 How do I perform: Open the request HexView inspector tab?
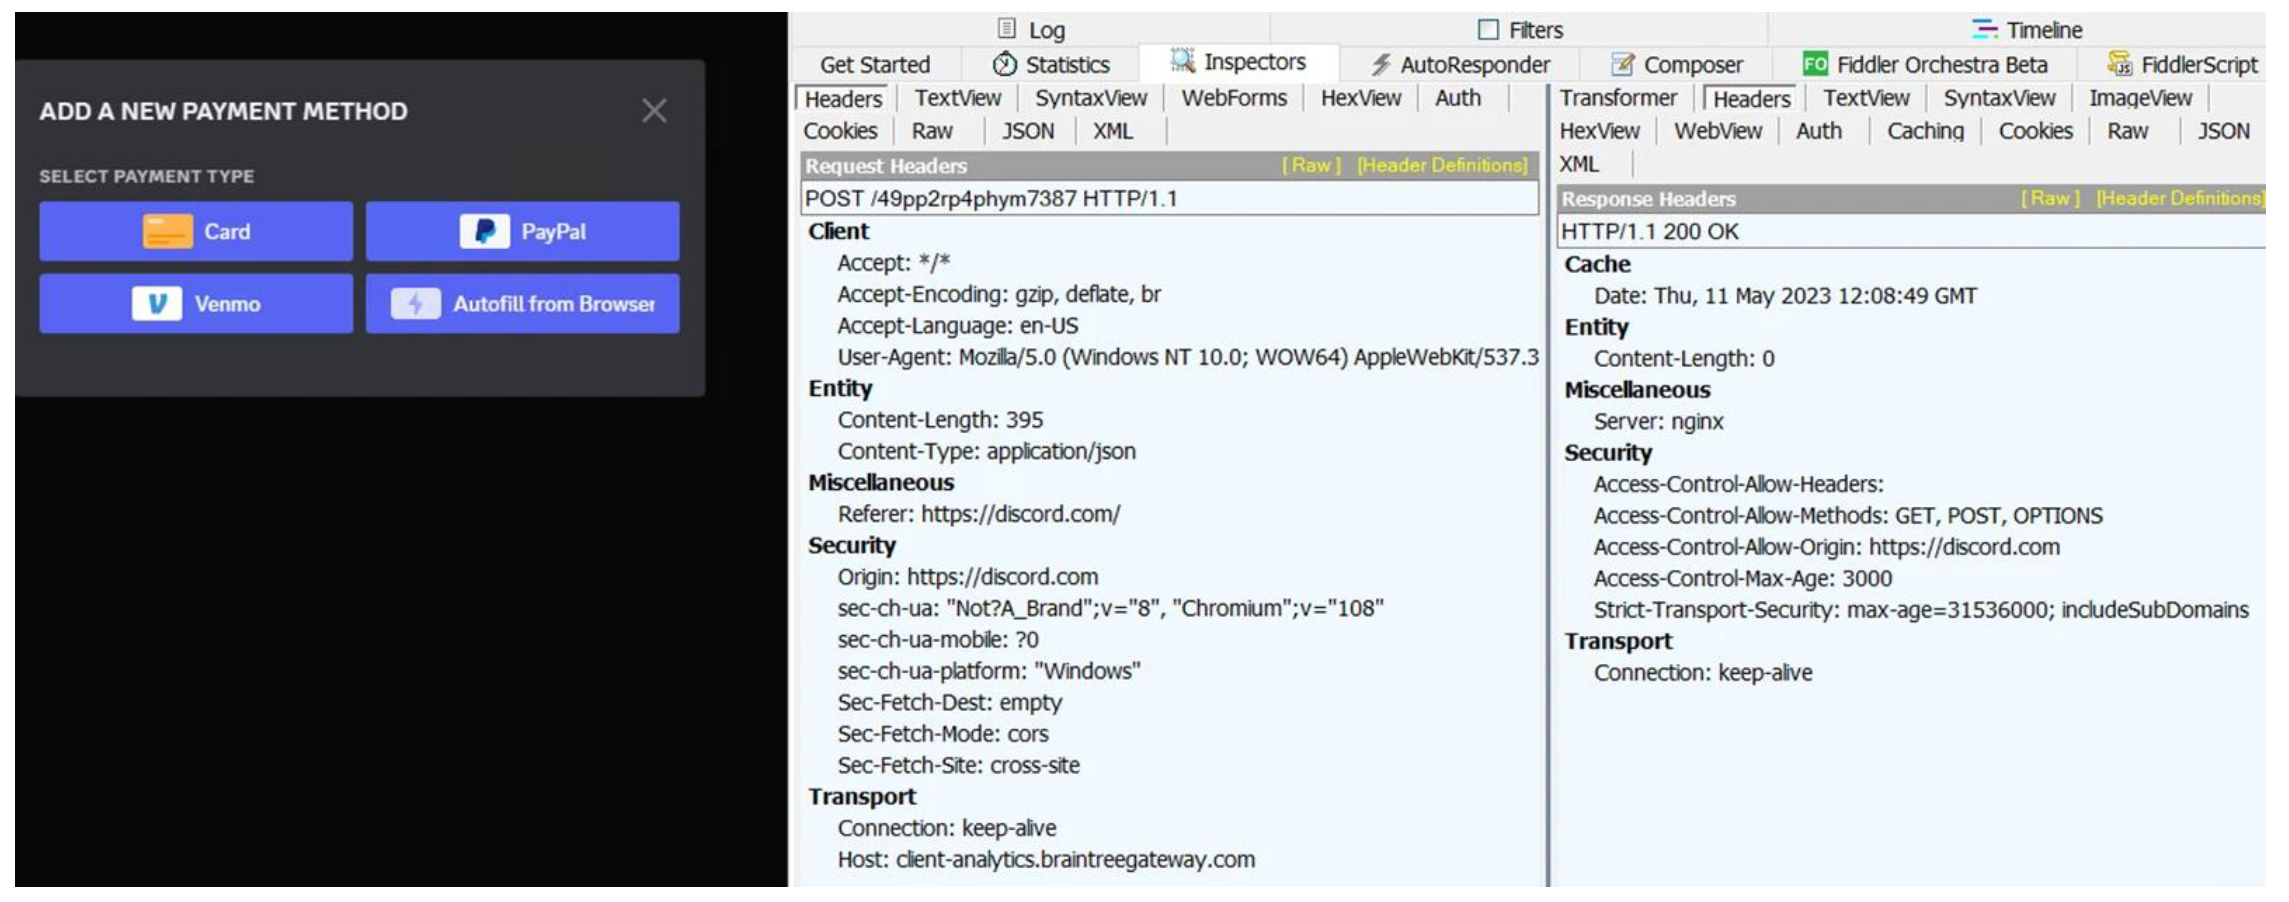point(1361,98)
